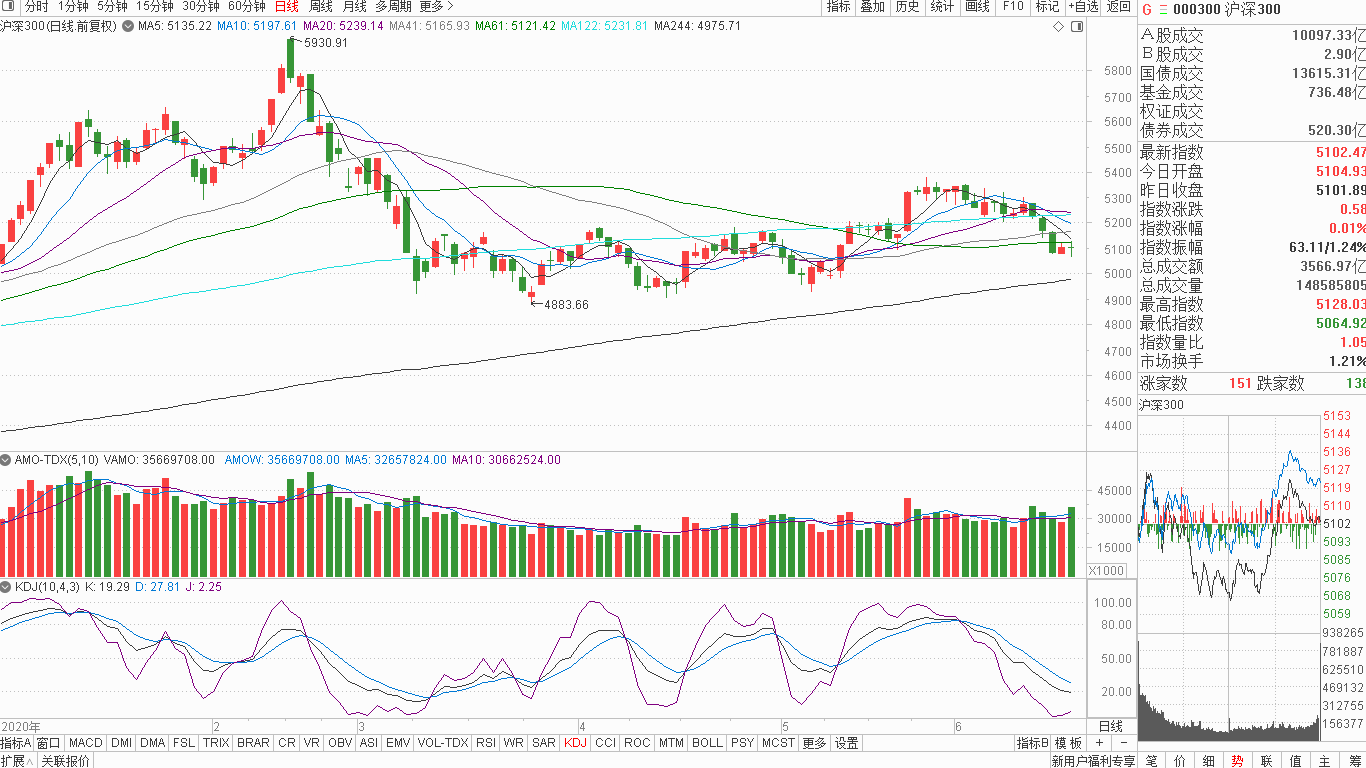Click the 标记 mark button

[1047, 7]
